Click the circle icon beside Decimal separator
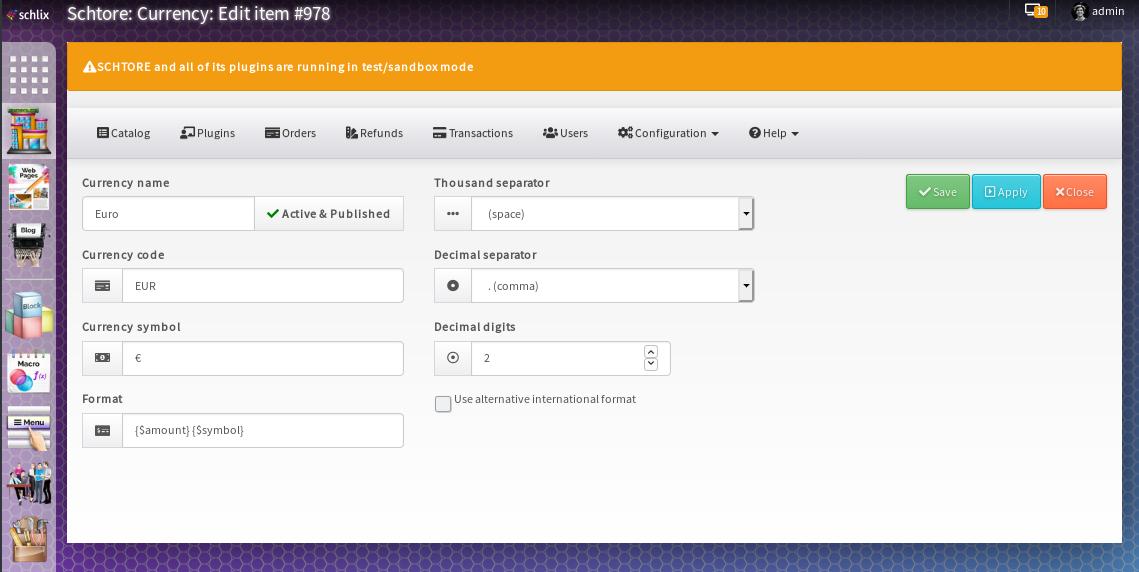This screenshot has width=1139, height=572. [453, 286]
